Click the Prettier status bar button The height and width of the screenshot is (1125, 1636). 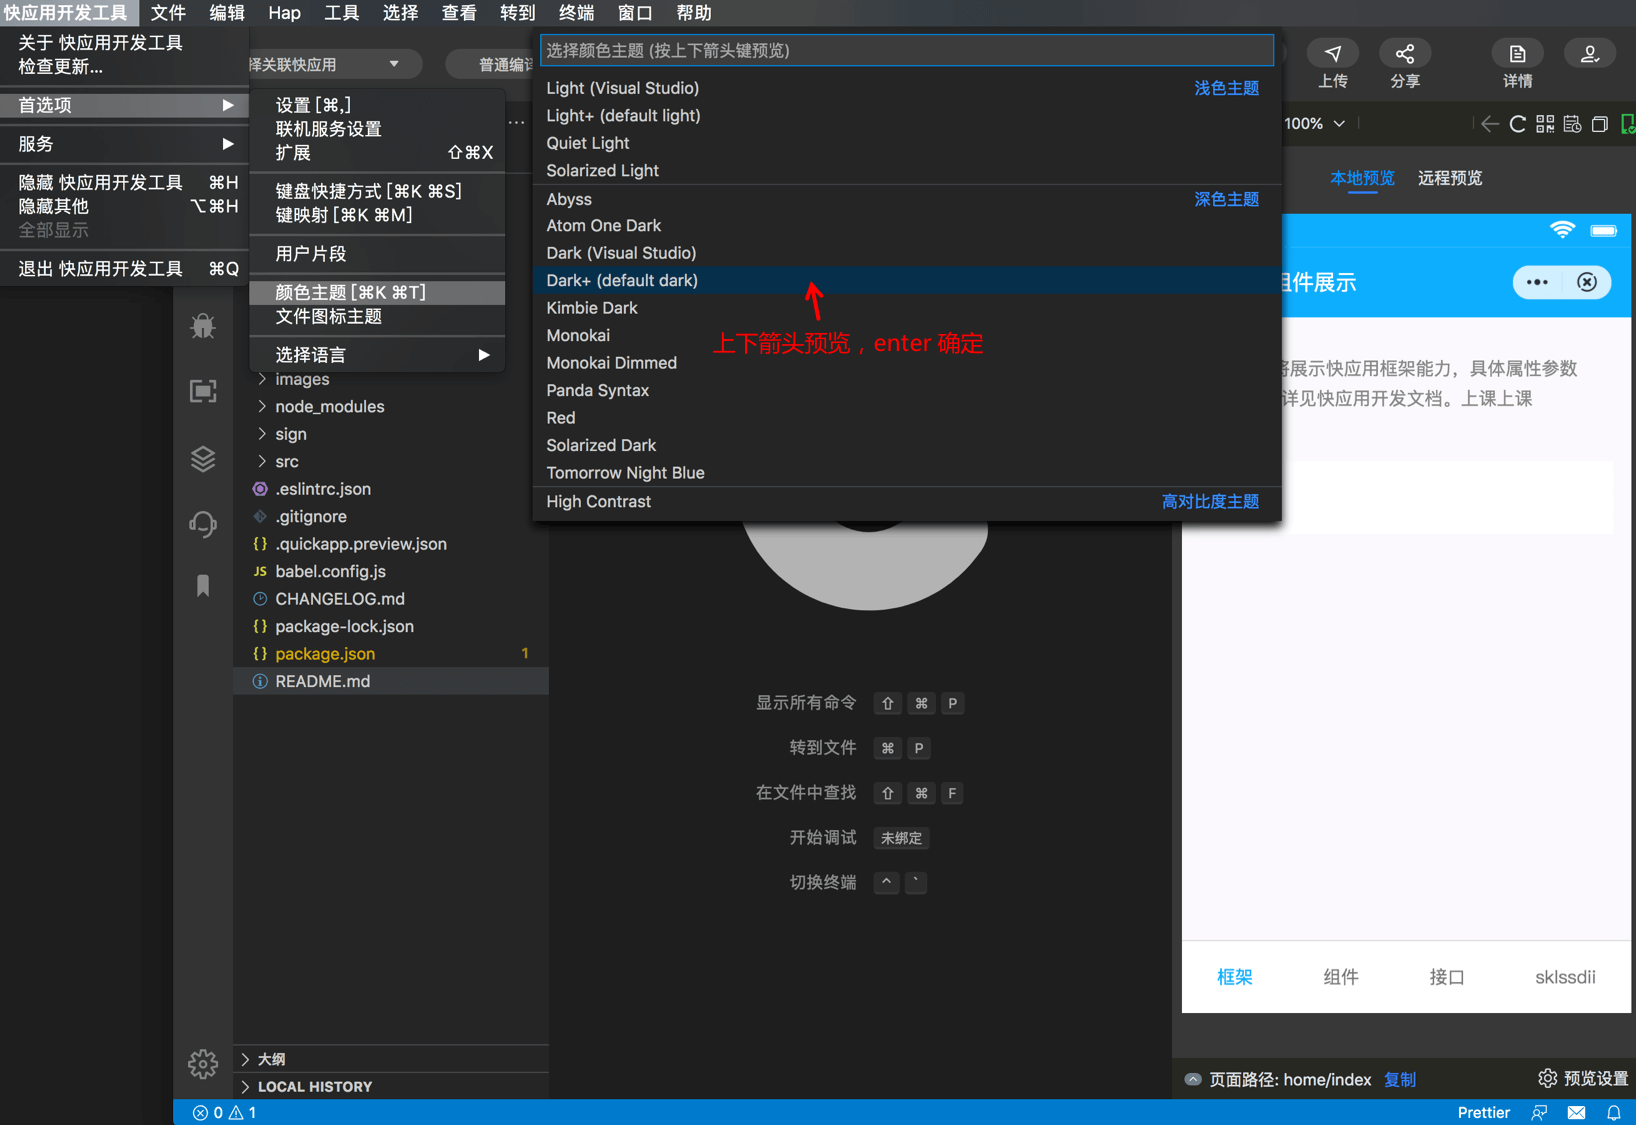click(1483, 1112)
